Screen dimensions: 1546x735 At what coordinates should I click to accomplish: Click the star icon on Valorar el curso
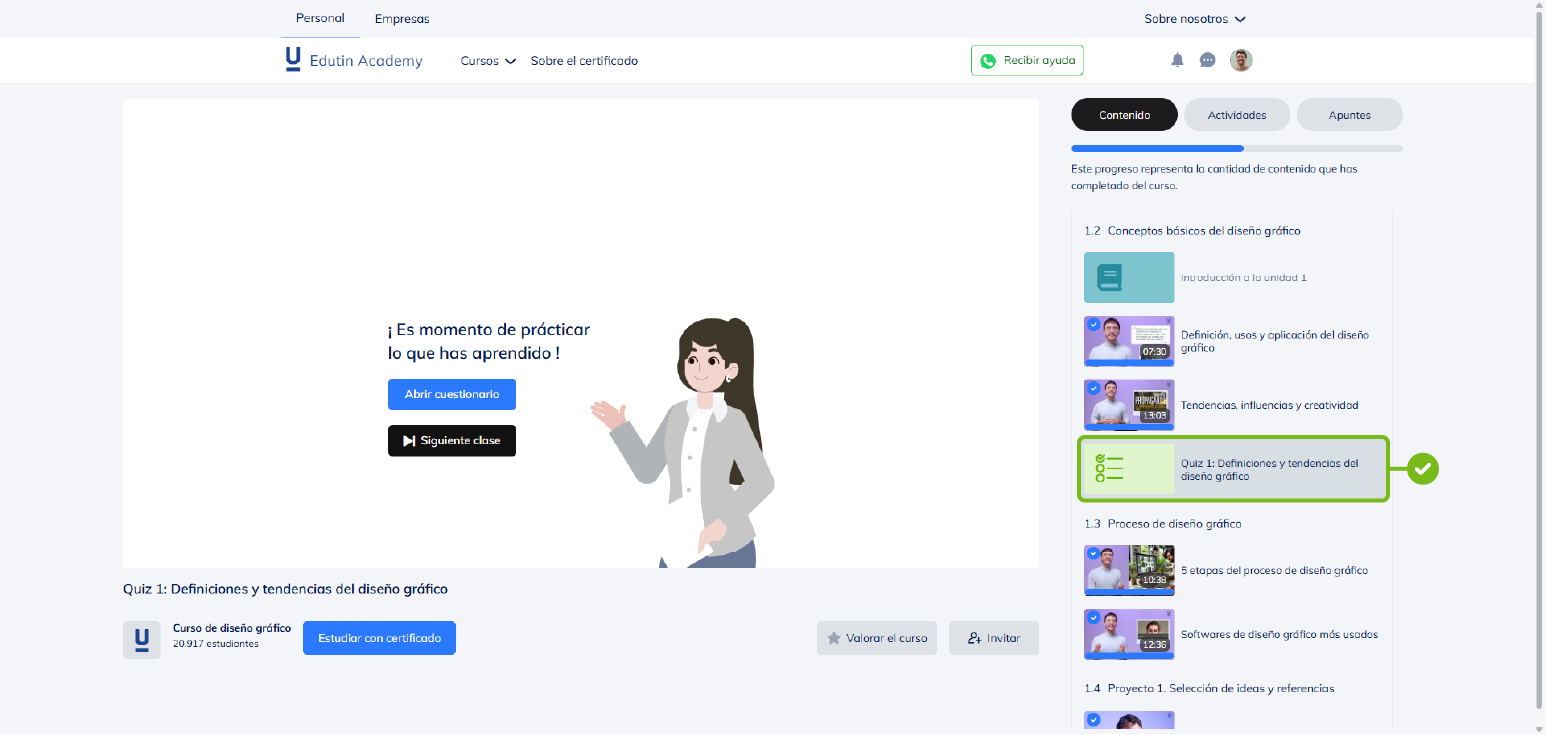pyautogui.click(x=833, y=638)
